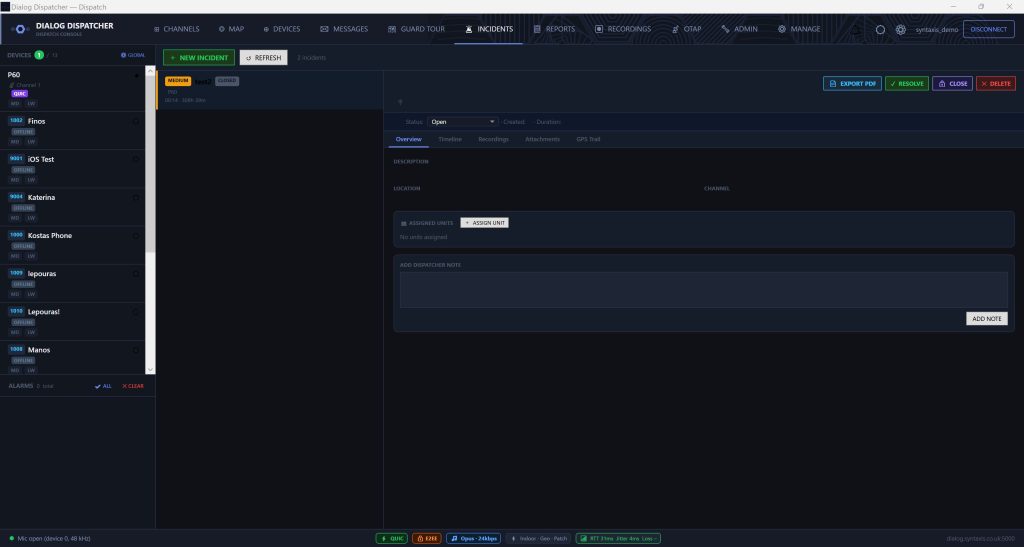Click the circle status icon beside settings
The image size is (1024, 547).
click(880, 29)
